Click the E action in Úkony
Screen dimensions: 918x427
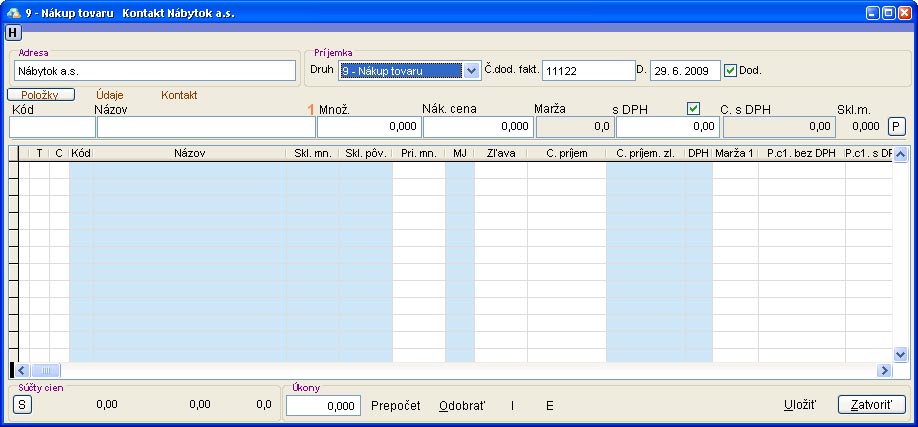549,406
